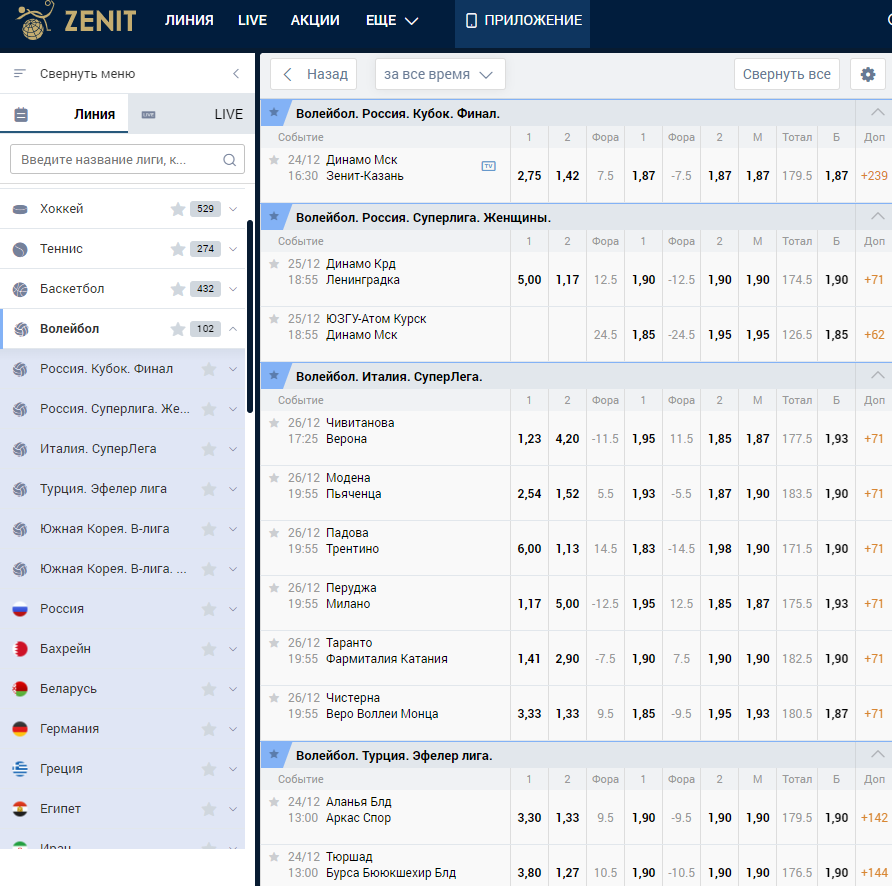Open the АКЦИИ top menu
This screenshot has width=892, height=886.
(315, 20)
